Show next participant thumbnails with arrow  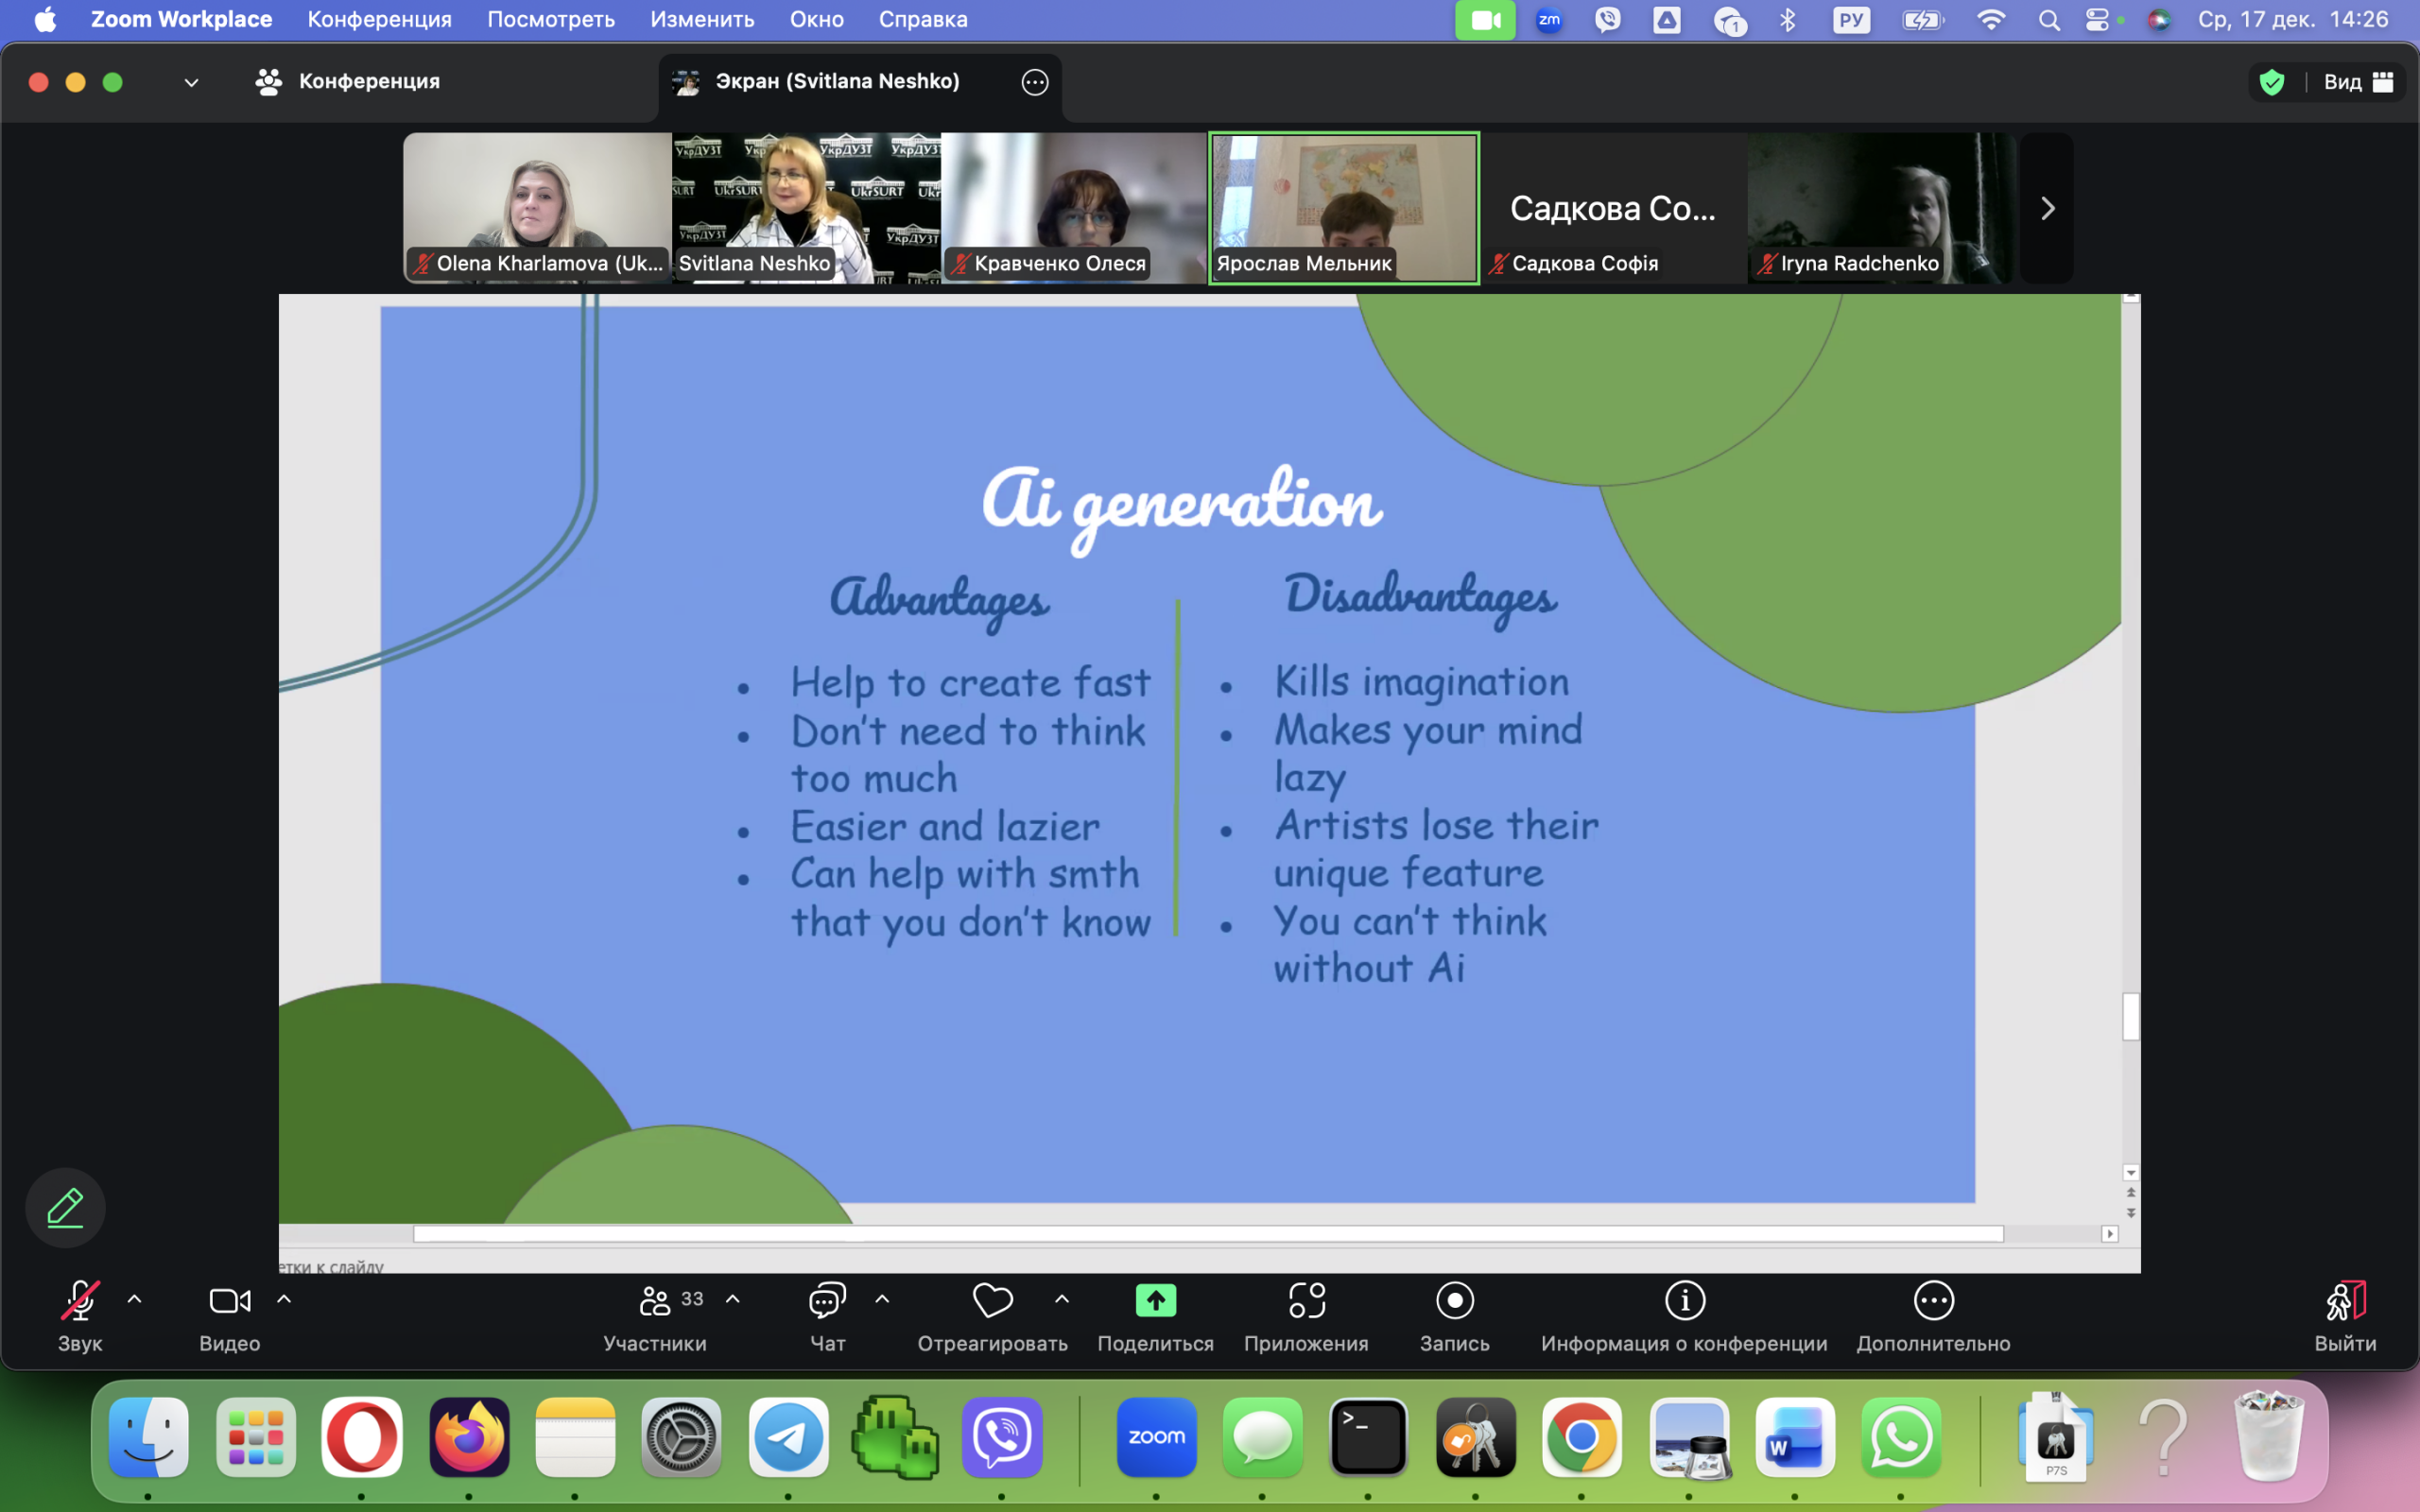(x=2047, y=208)
